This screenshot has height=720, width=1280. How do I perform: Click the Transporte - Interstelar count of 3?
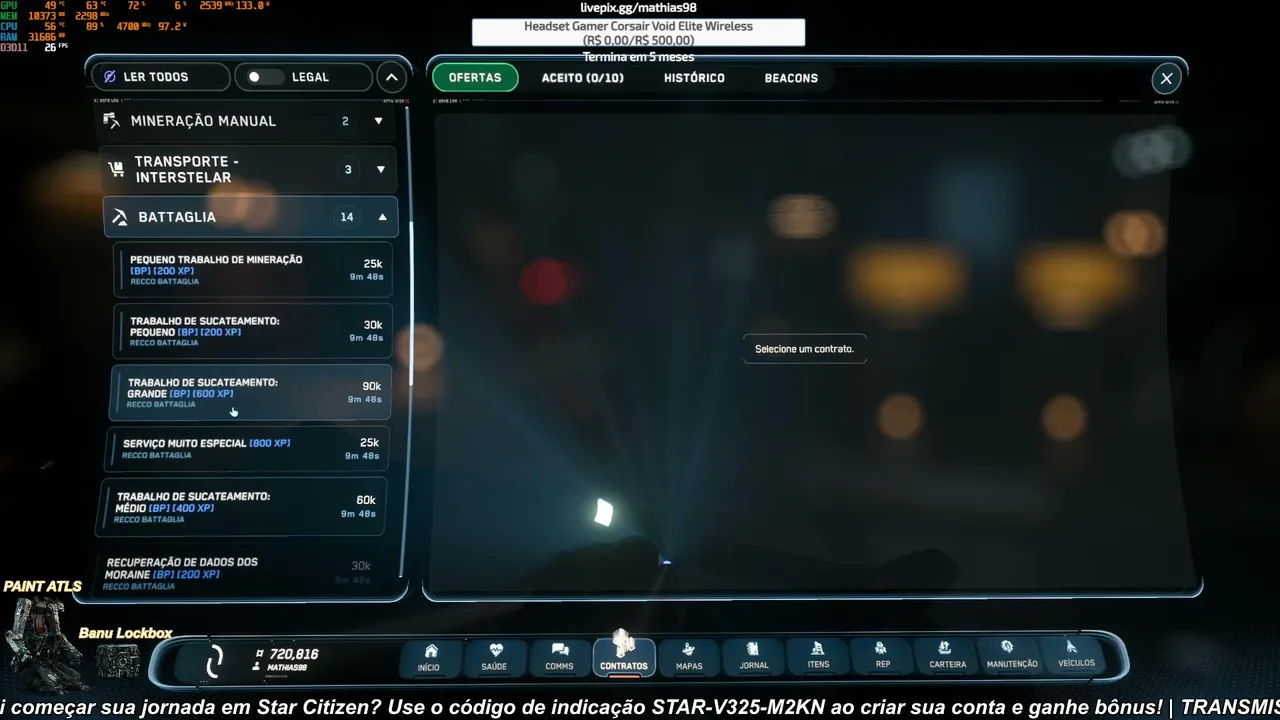(348, 170)
